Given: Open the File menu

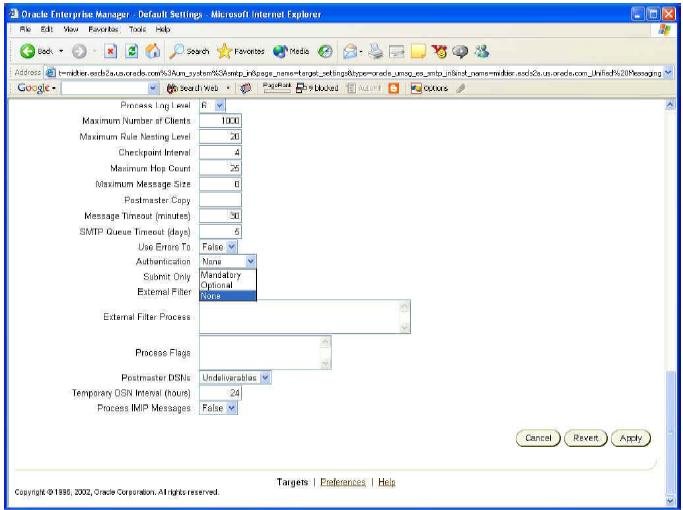Looking at the screenshot, I should pos(25,29).
